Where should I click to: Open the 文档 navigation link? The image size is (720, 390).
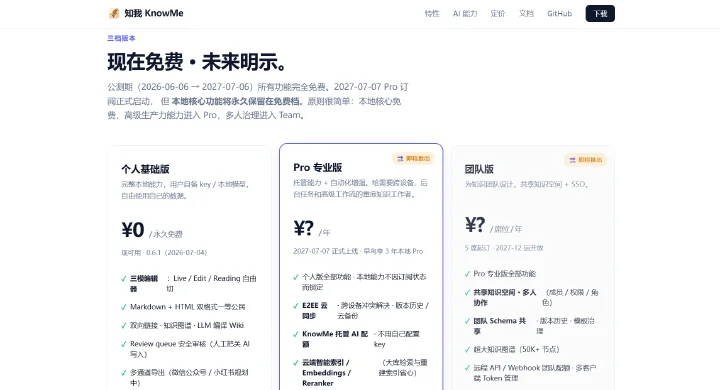(x=526, y=14)
